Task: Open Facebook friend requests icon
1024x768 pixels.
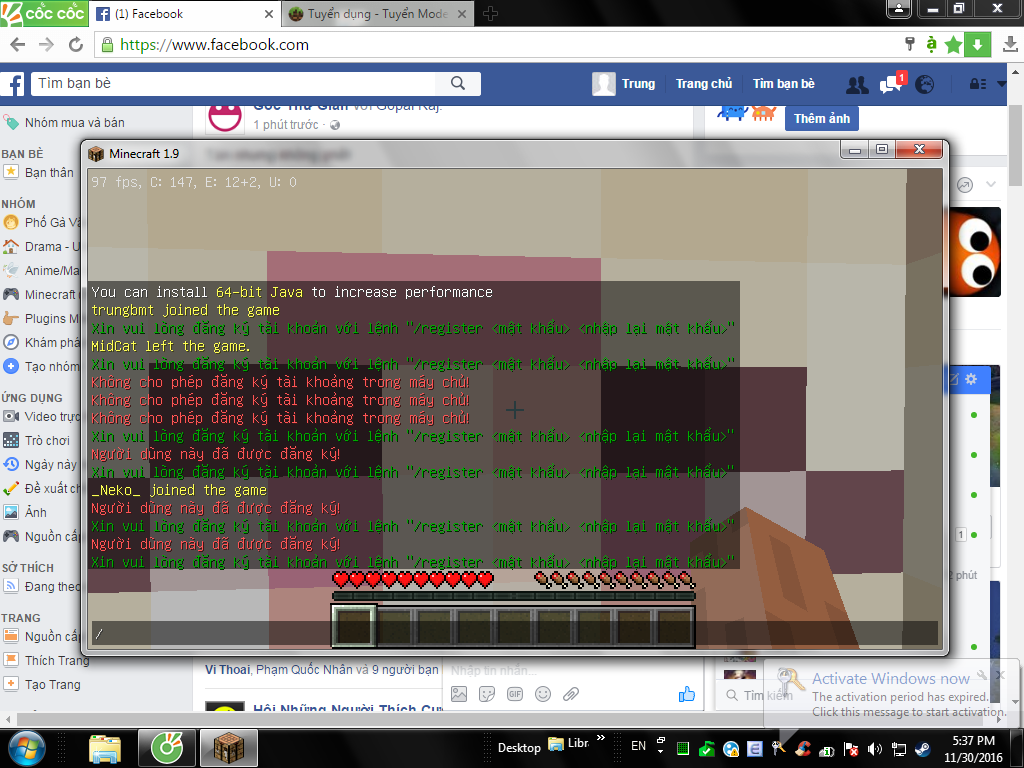Action: [857, 84]
